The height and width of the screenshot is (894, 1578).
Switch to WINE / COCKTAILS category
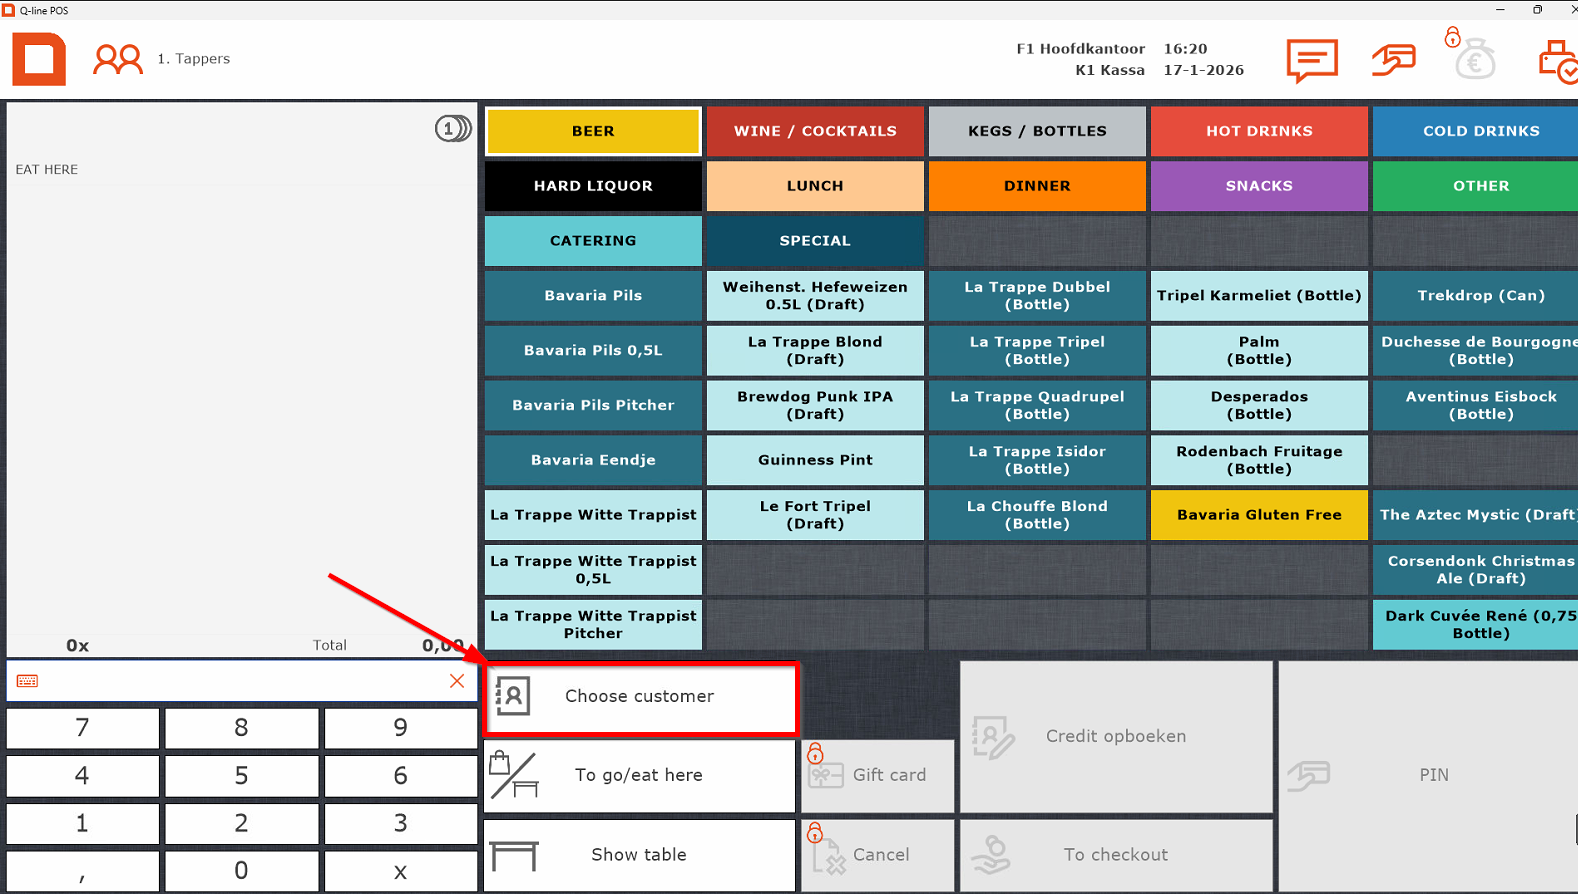tap(815, 131)
